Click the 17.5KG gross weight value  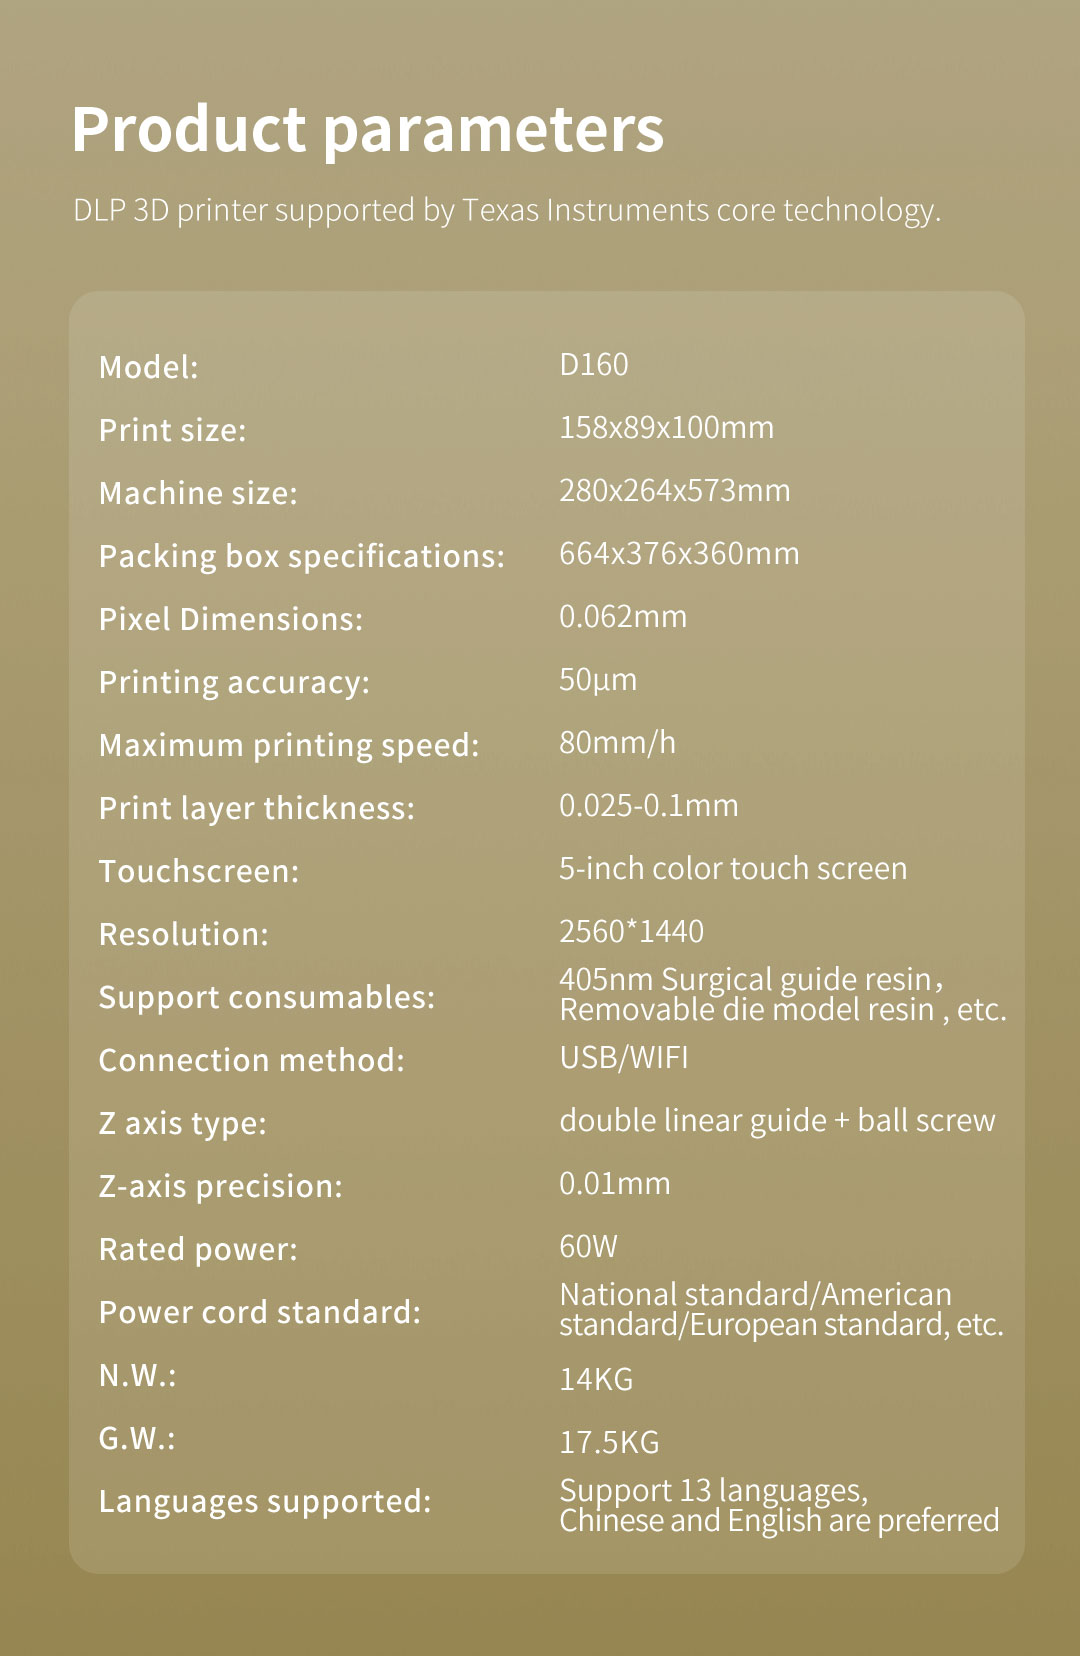coord(609,1443)
